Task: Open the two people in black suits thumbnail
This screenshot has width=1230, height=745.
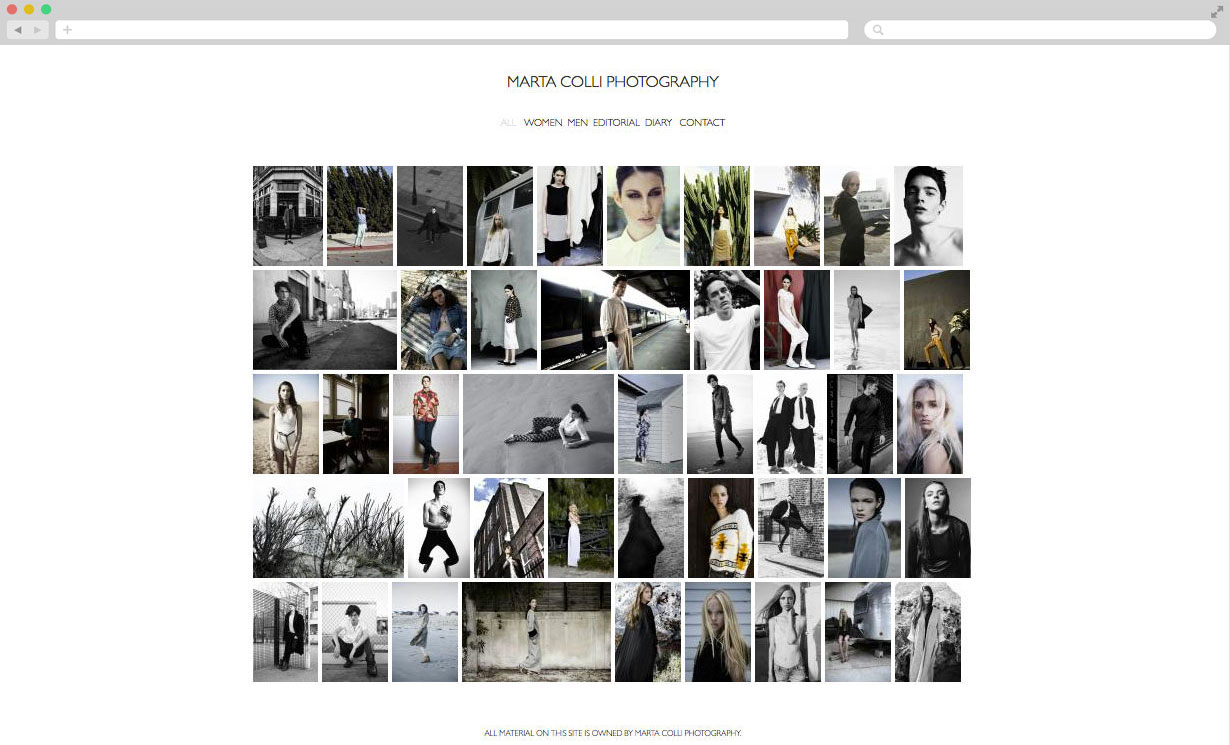Action: click(790, 424)
